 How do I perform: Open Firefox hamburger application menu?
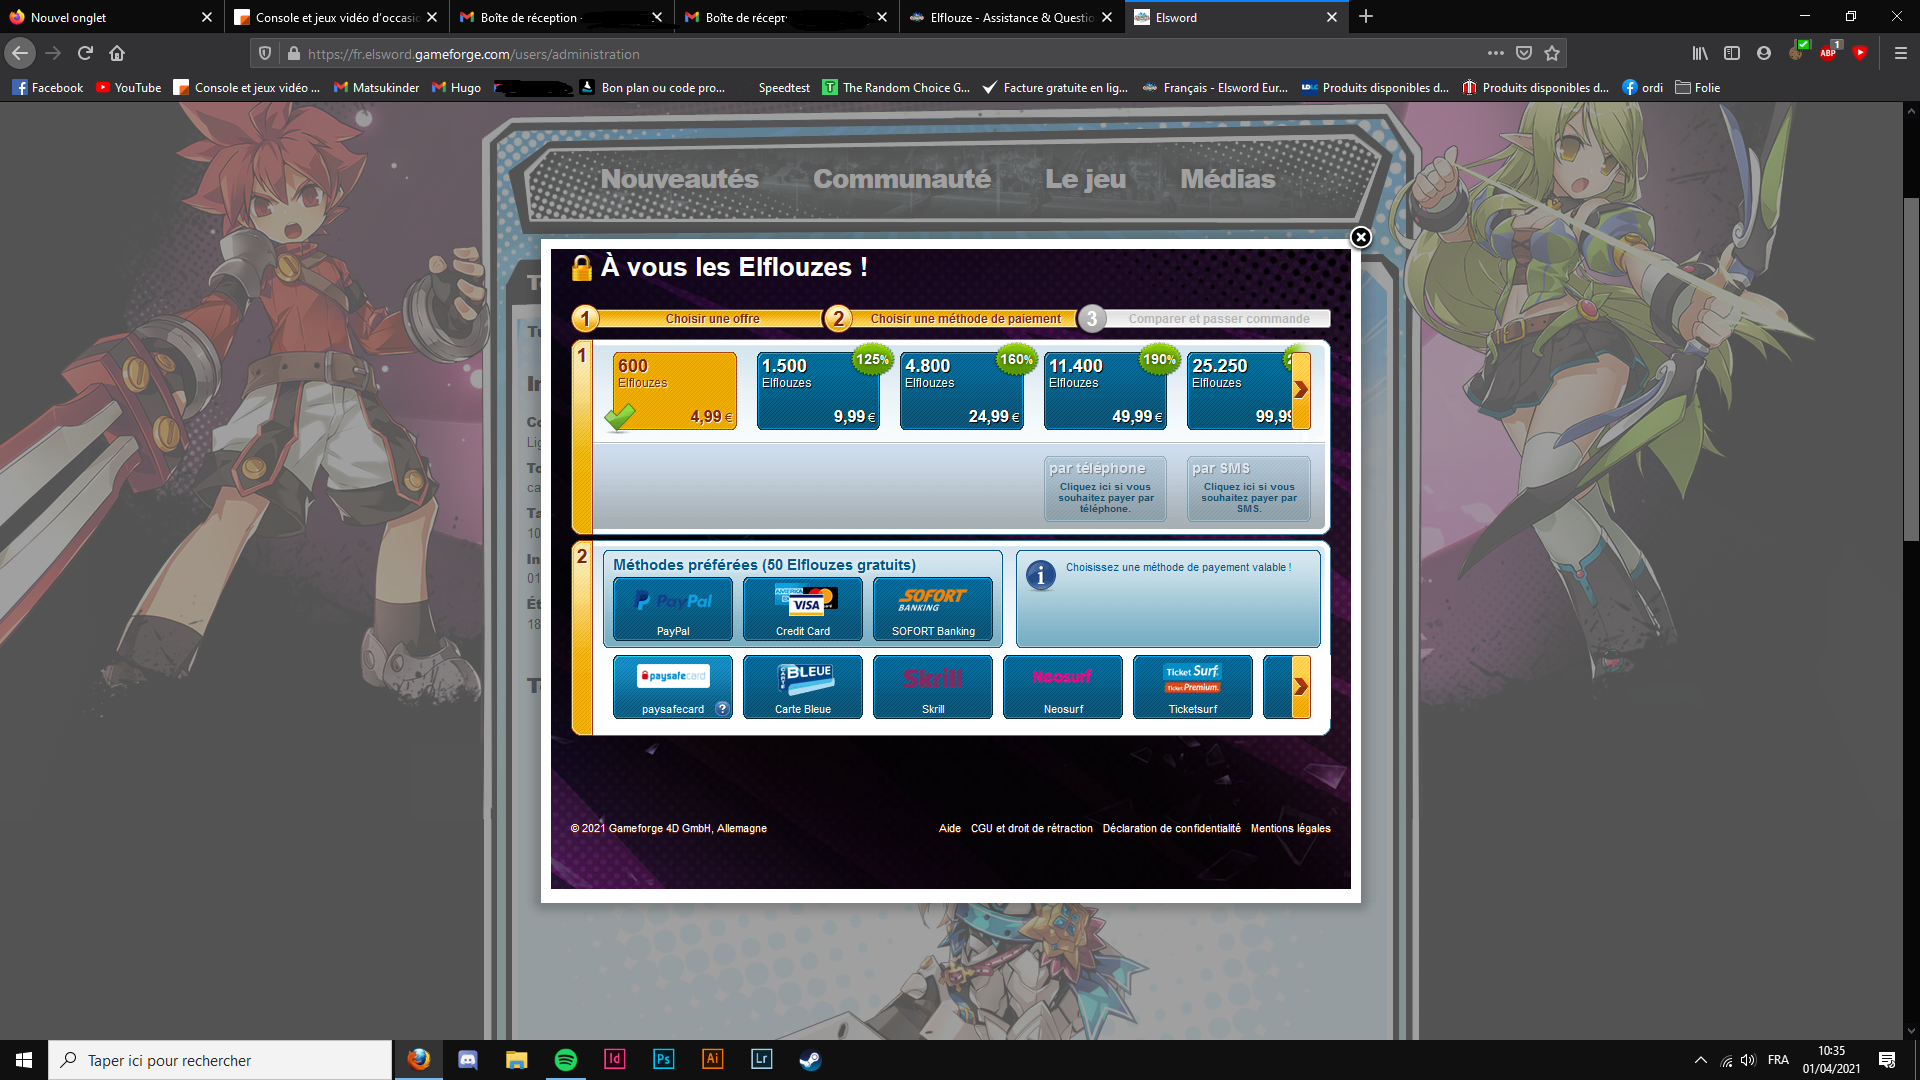tap(1900, 53)
